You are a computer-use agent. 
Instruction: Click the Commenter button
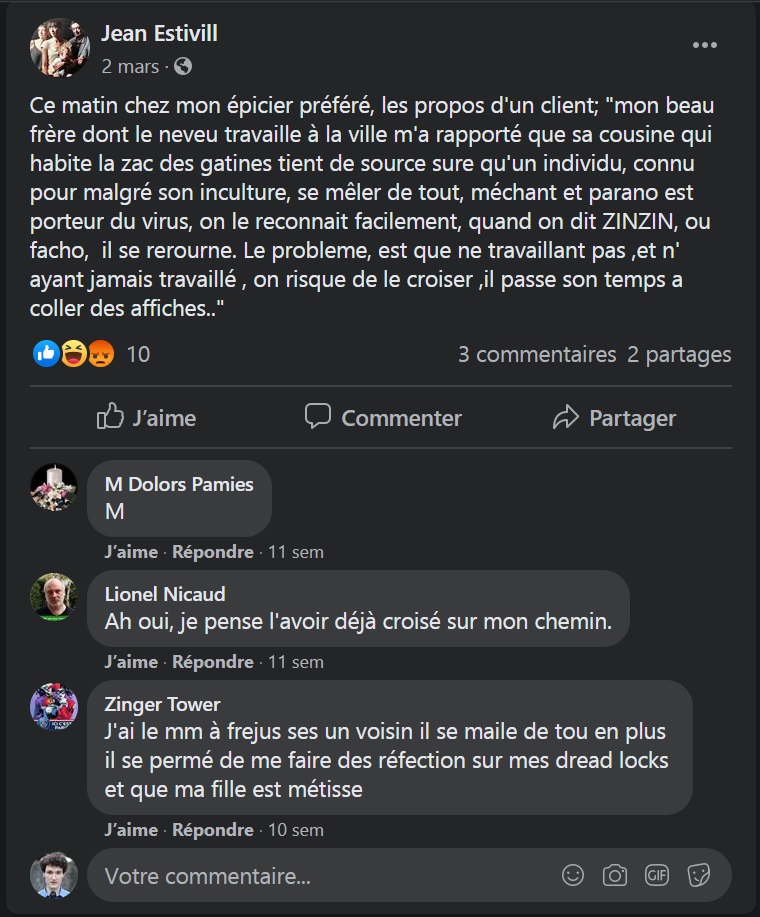click(383, 418)
